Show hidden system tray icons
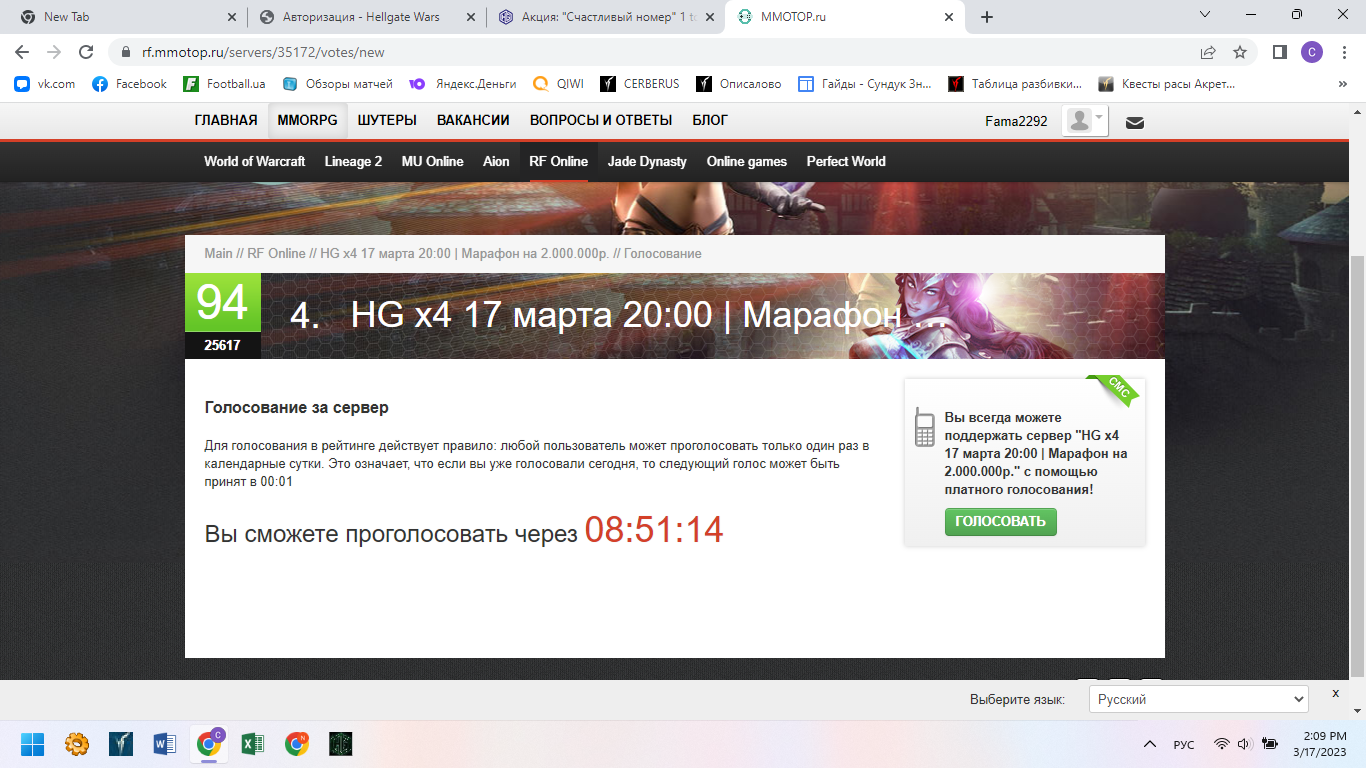This screenshot has width=1366, height=768. click(1149, 744)
